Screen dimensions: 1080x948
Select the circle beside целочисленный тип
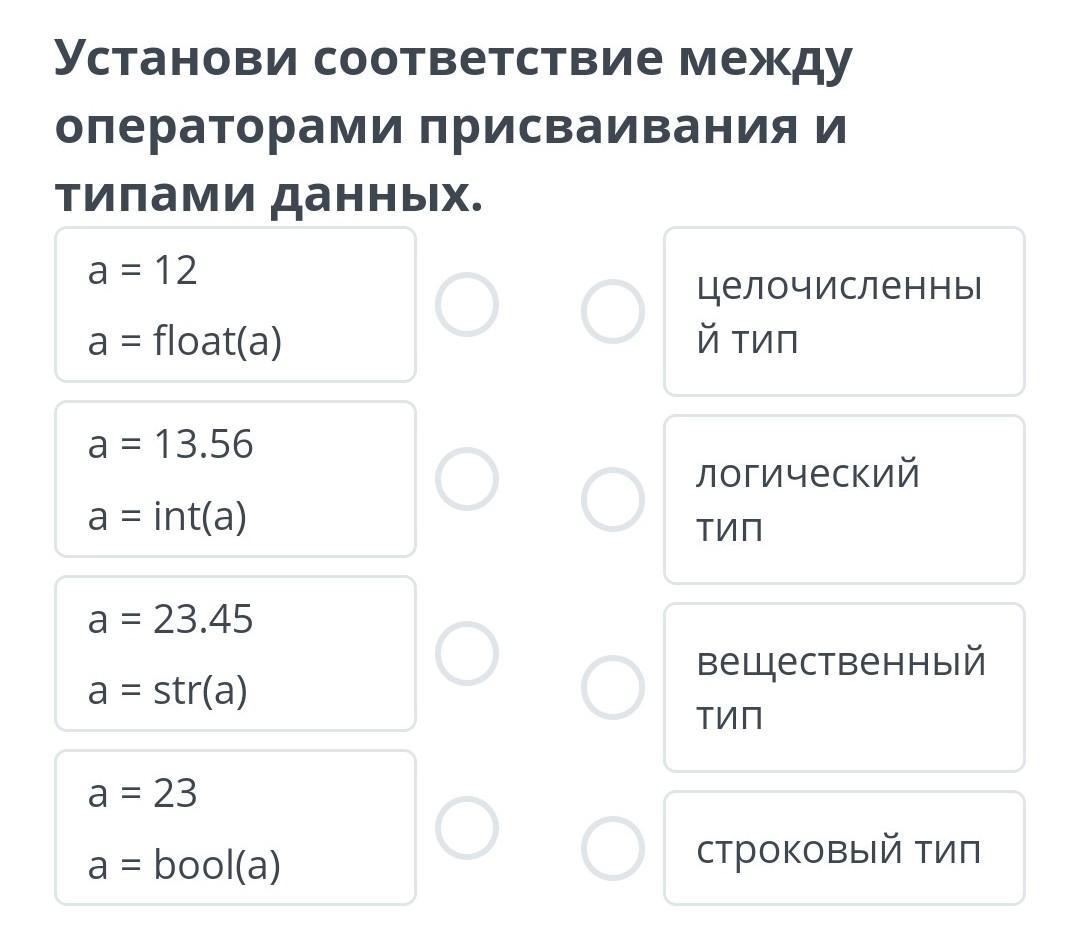point(612,311)
